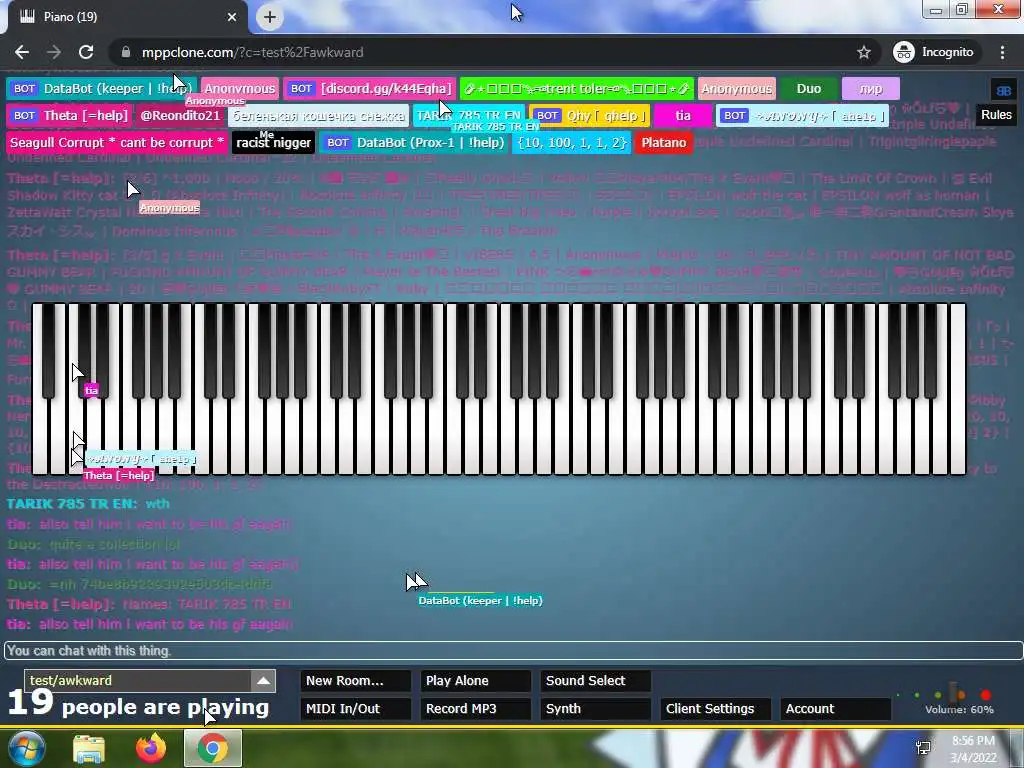Click the Platano user name tag
Viewport: 1024px width, 768px height.
[x=664, y=142]
